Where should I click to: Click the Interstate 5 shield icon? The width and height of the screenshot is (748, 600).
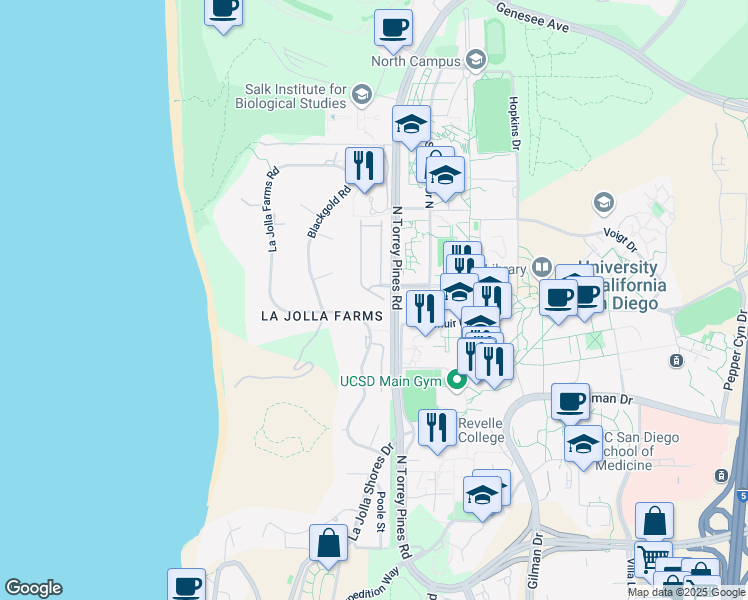tap(742, 496)
